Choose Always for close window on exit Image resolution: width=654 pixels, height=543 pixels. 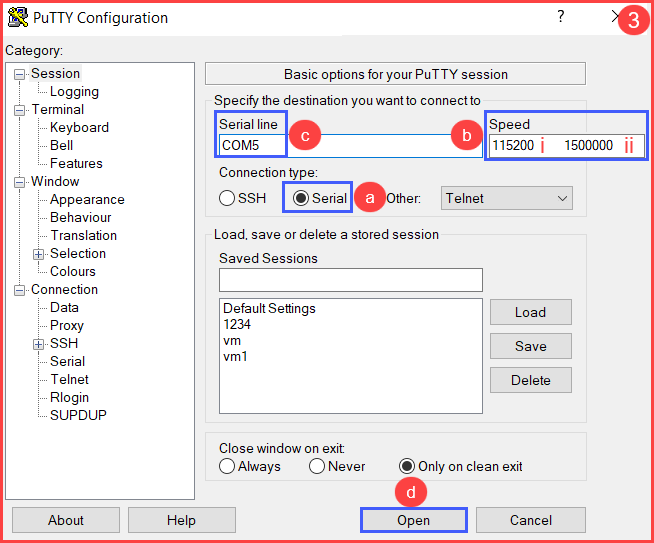click(227, 466)
